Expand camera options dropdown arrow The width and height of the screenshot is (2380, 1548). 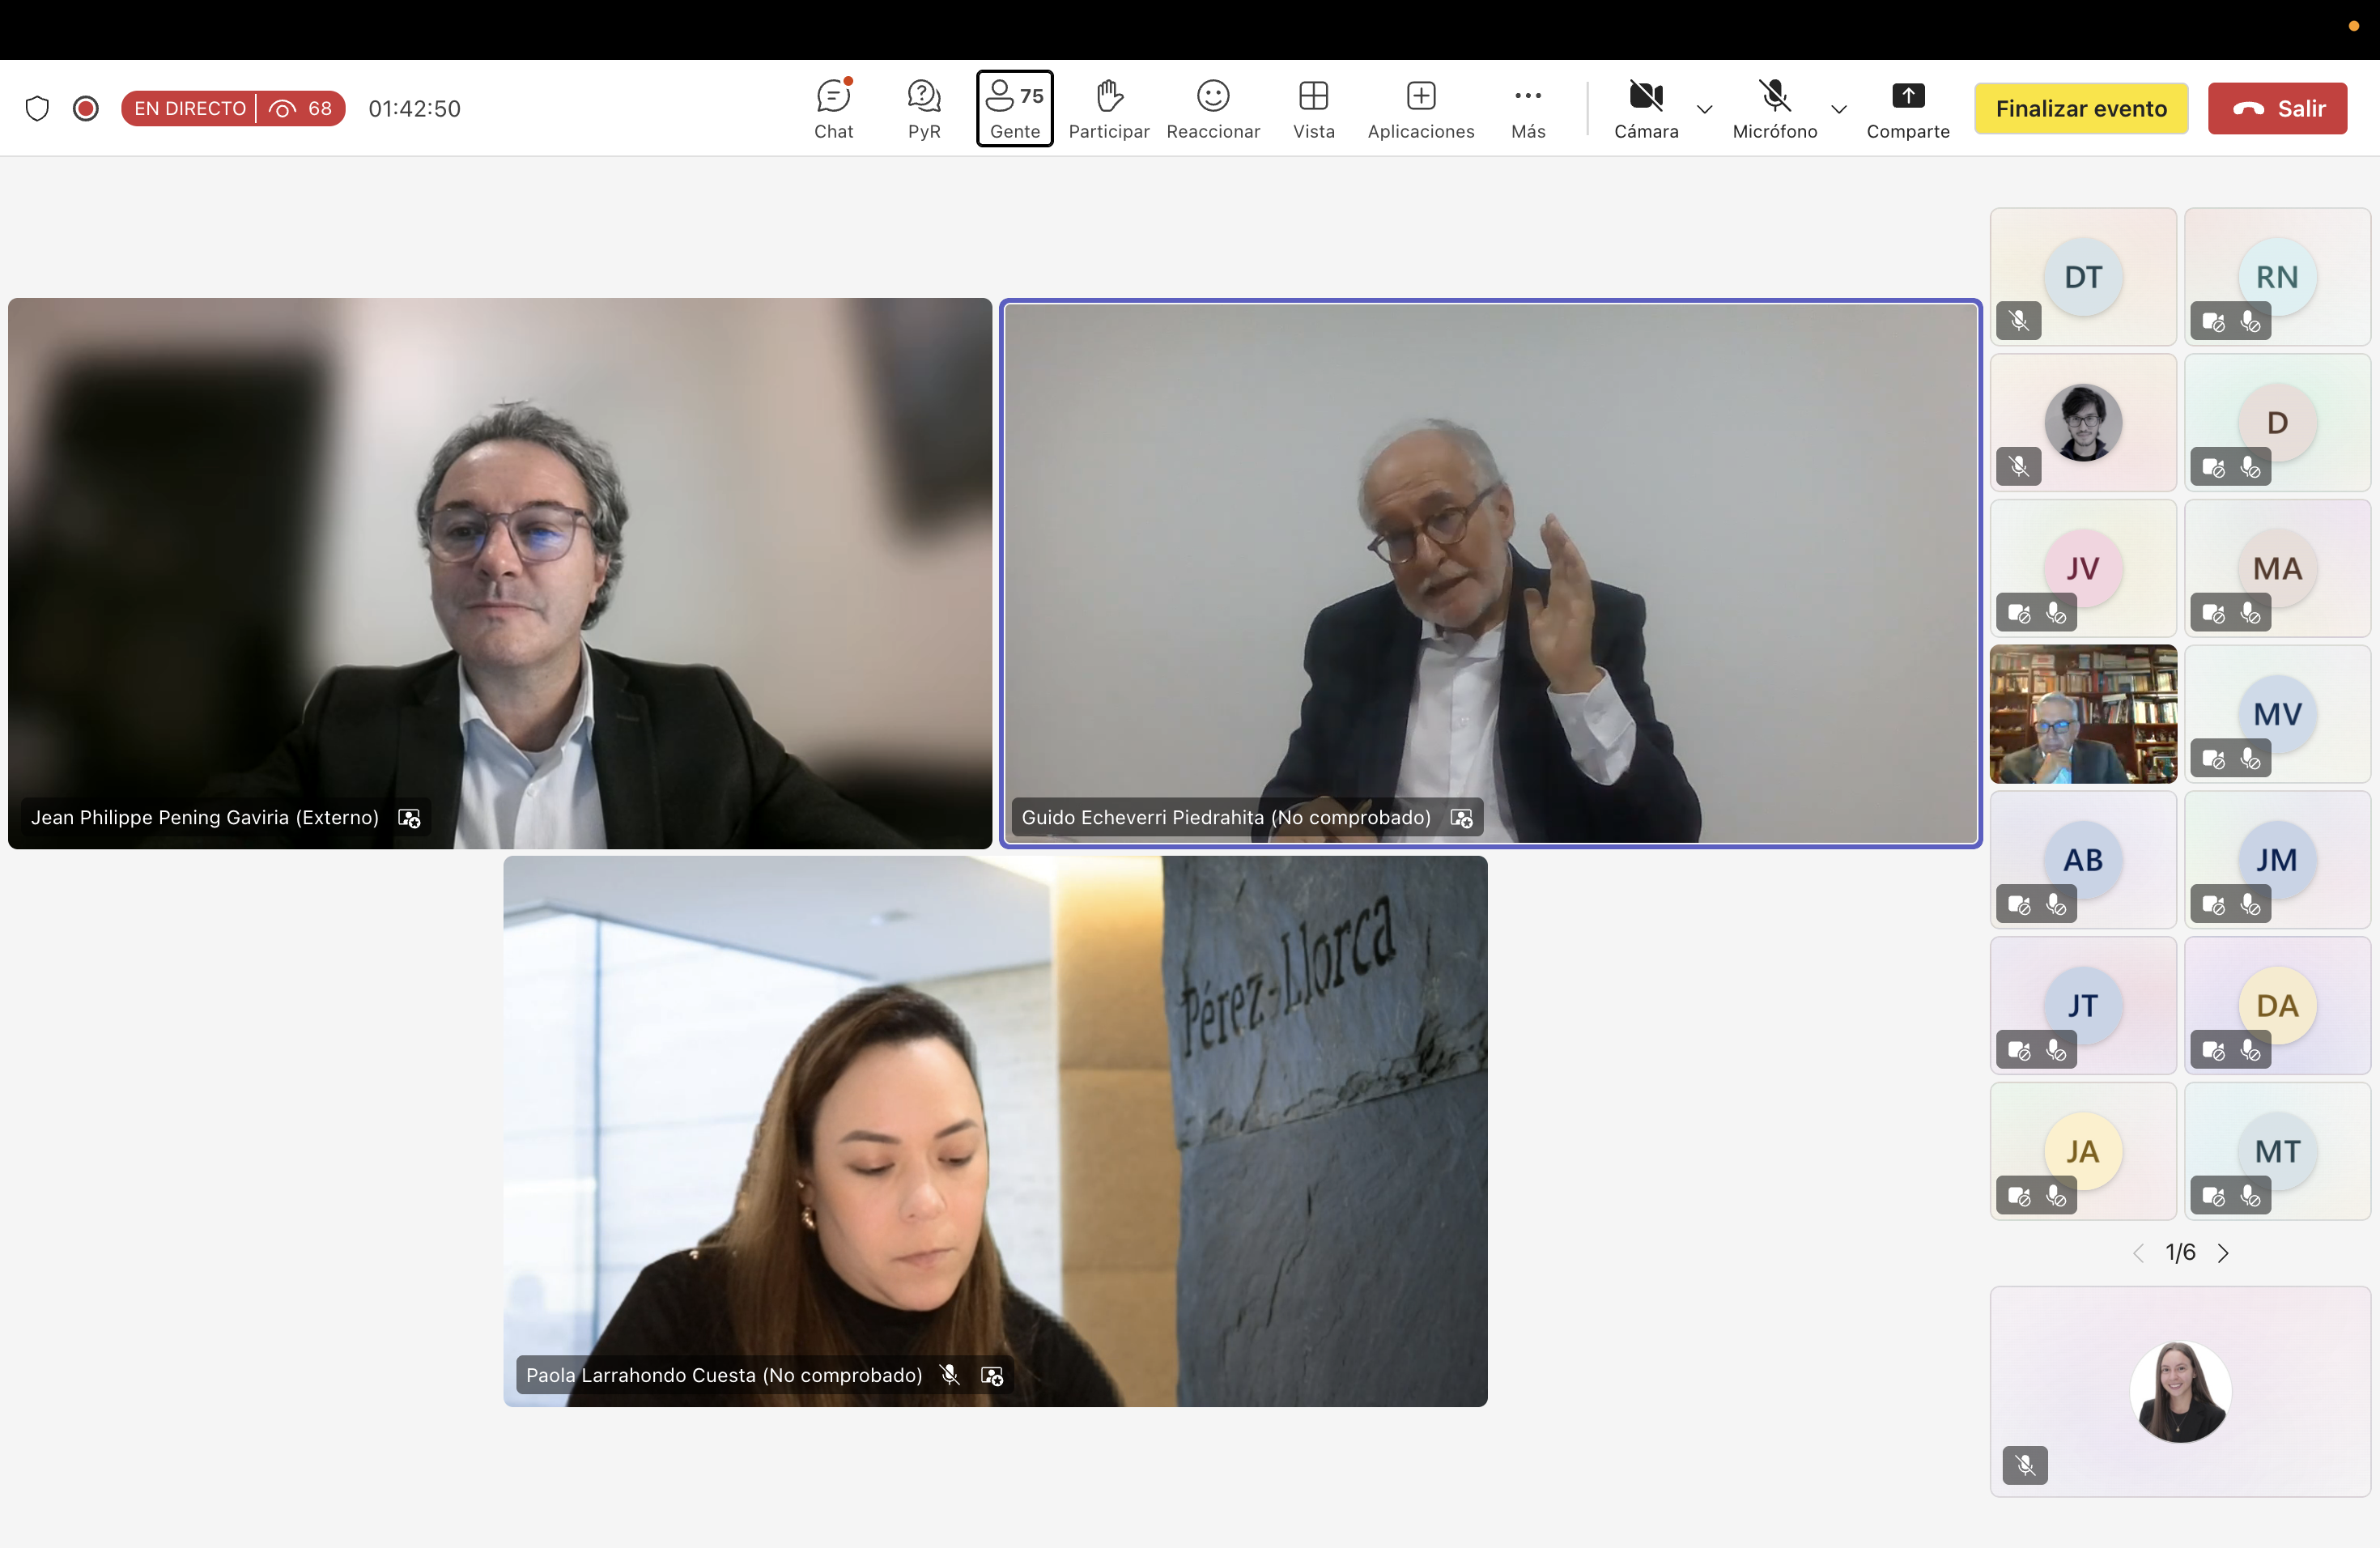(x=1705, y=109)
